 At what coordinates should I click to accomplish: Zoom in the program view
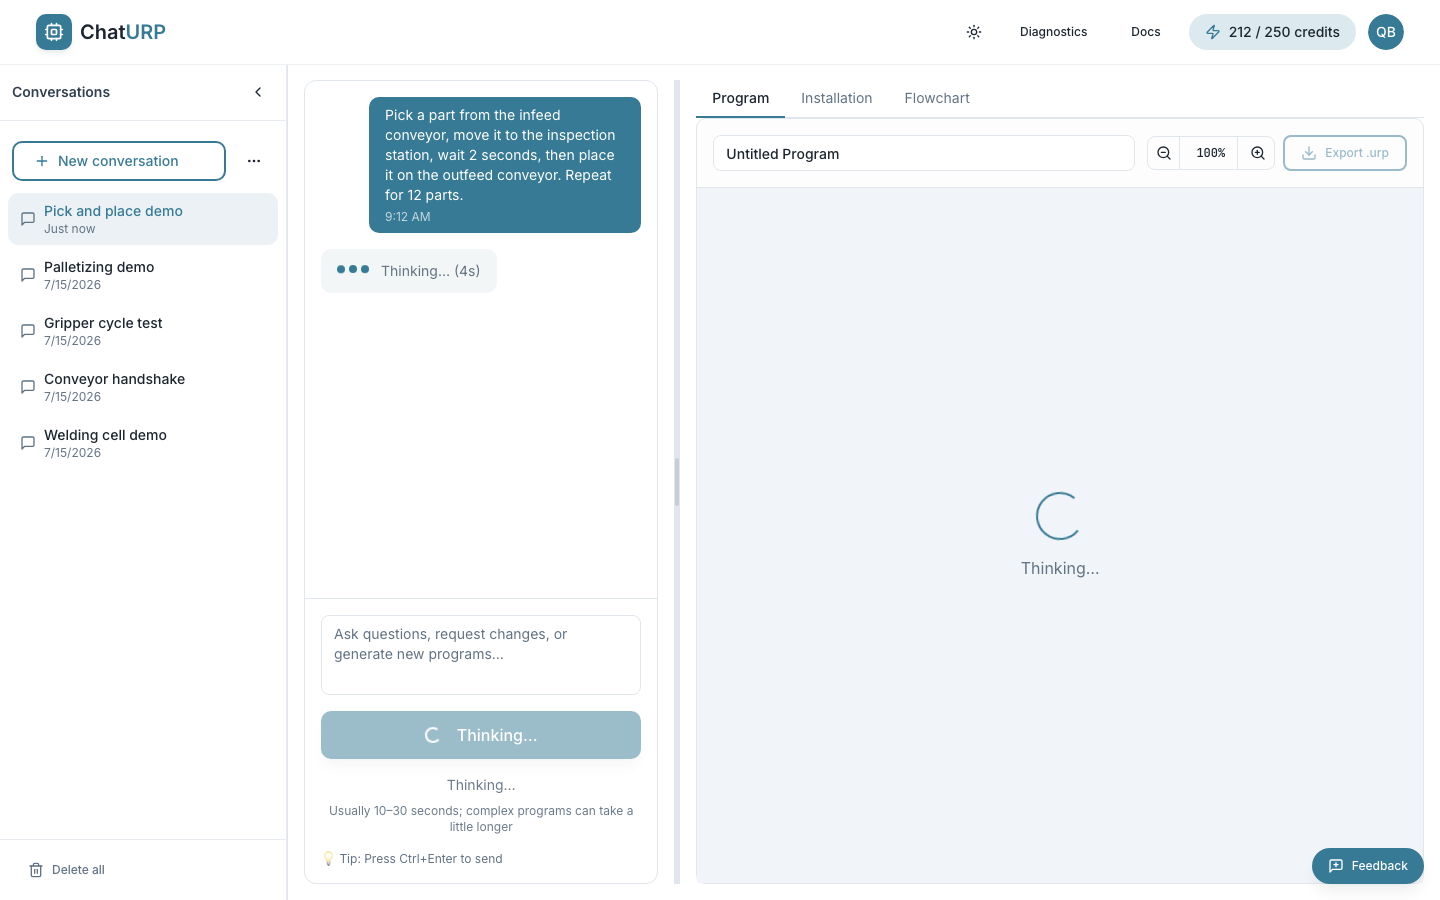click(1258, 153)
